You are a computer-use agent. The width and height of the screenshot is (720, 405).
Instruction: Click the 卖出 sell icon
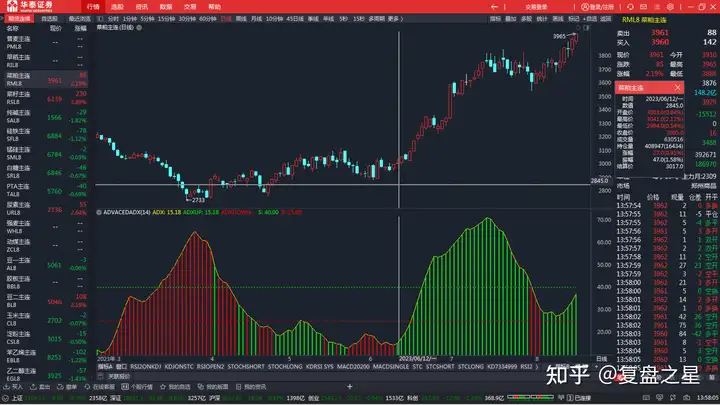point(40,387)
